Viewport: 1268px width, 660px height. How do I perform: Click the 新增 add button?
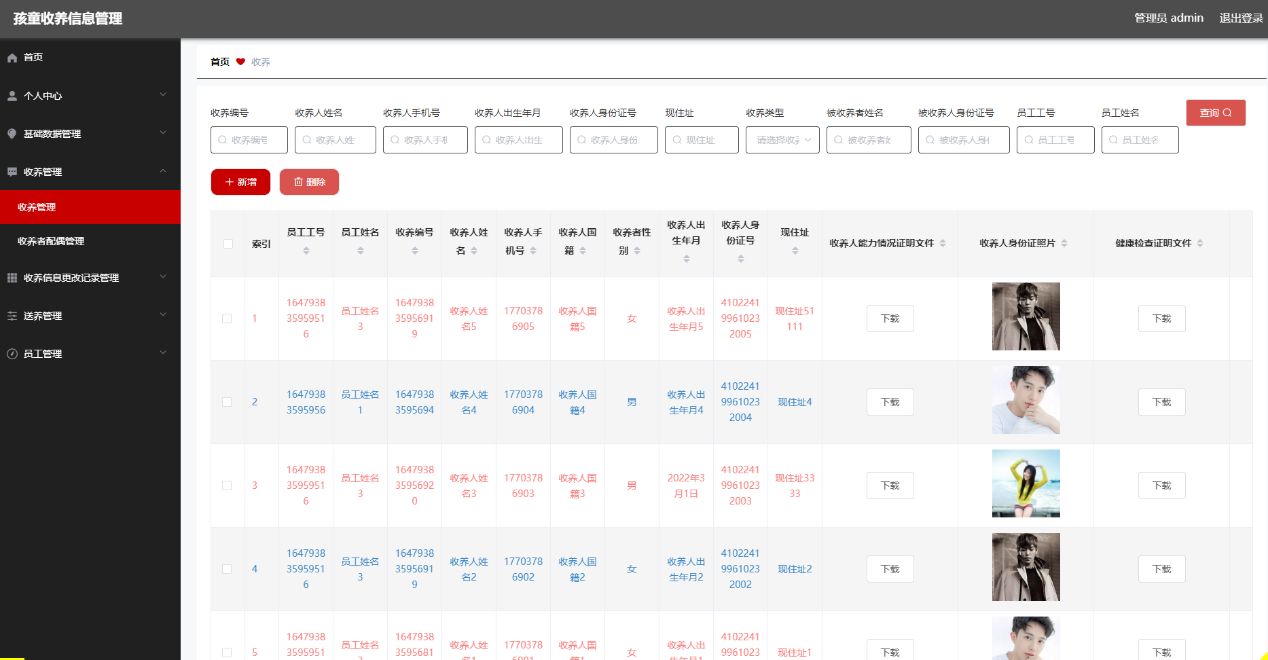(x=240, y=182)
